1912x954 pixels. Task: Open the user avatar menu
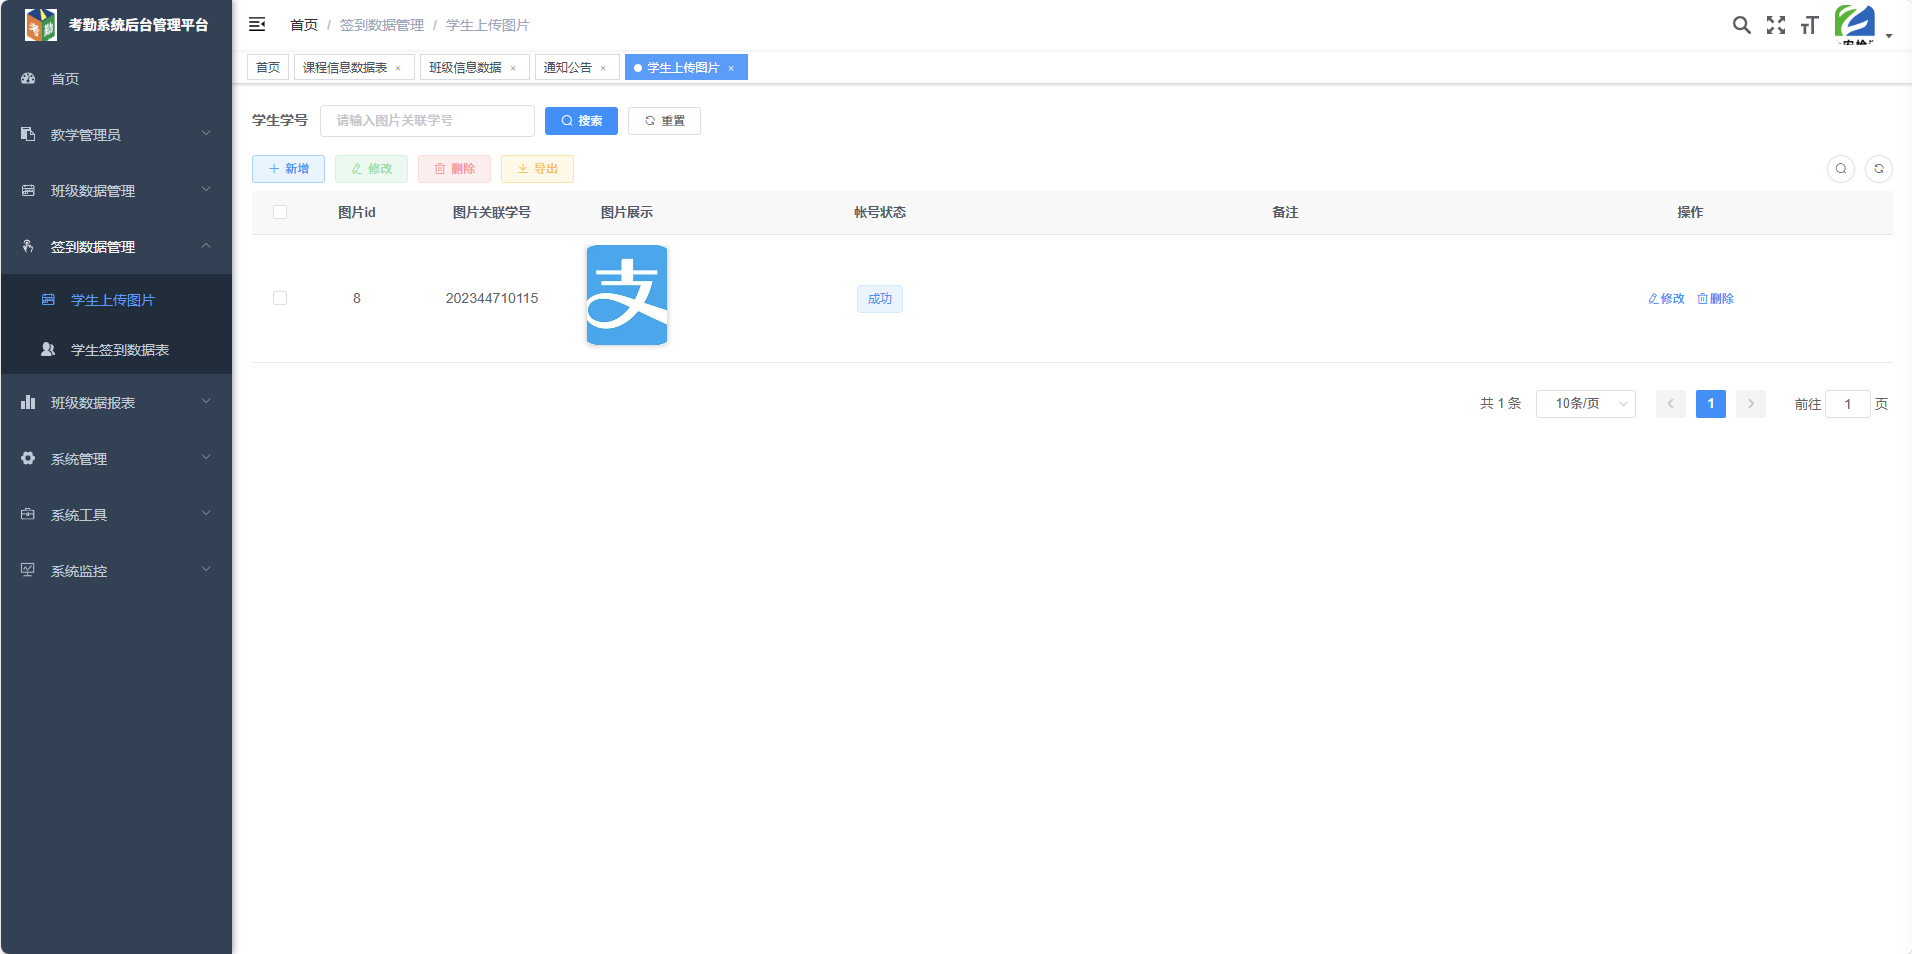pos(1855,24)
